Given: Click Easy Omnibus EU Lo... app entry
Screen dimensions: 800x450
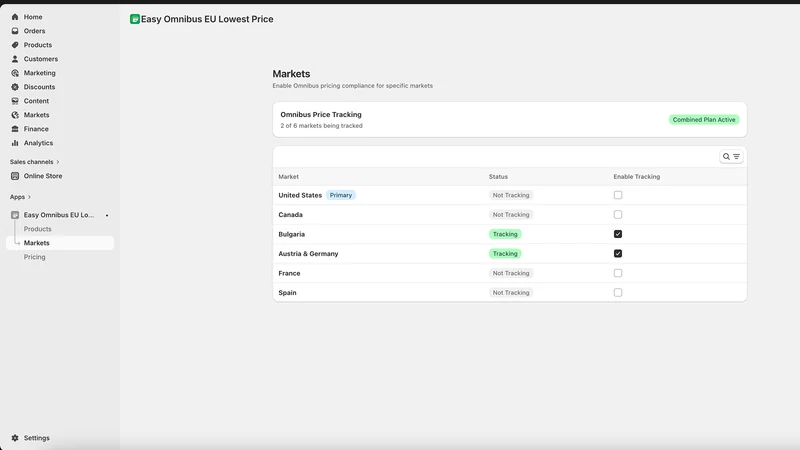Looking at the screenshot, I should click(59, 215).
